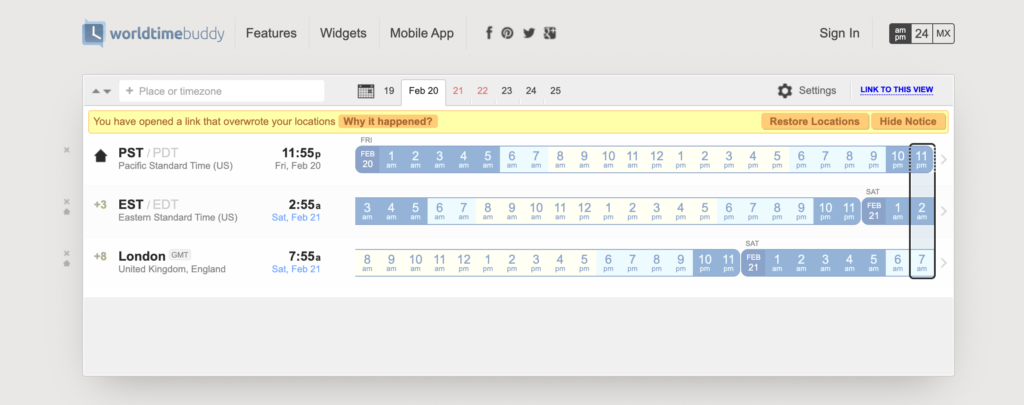This screenshot has width=1024, height=405.
Task: Open the Facebook share icon
Action: pos(489,33)
